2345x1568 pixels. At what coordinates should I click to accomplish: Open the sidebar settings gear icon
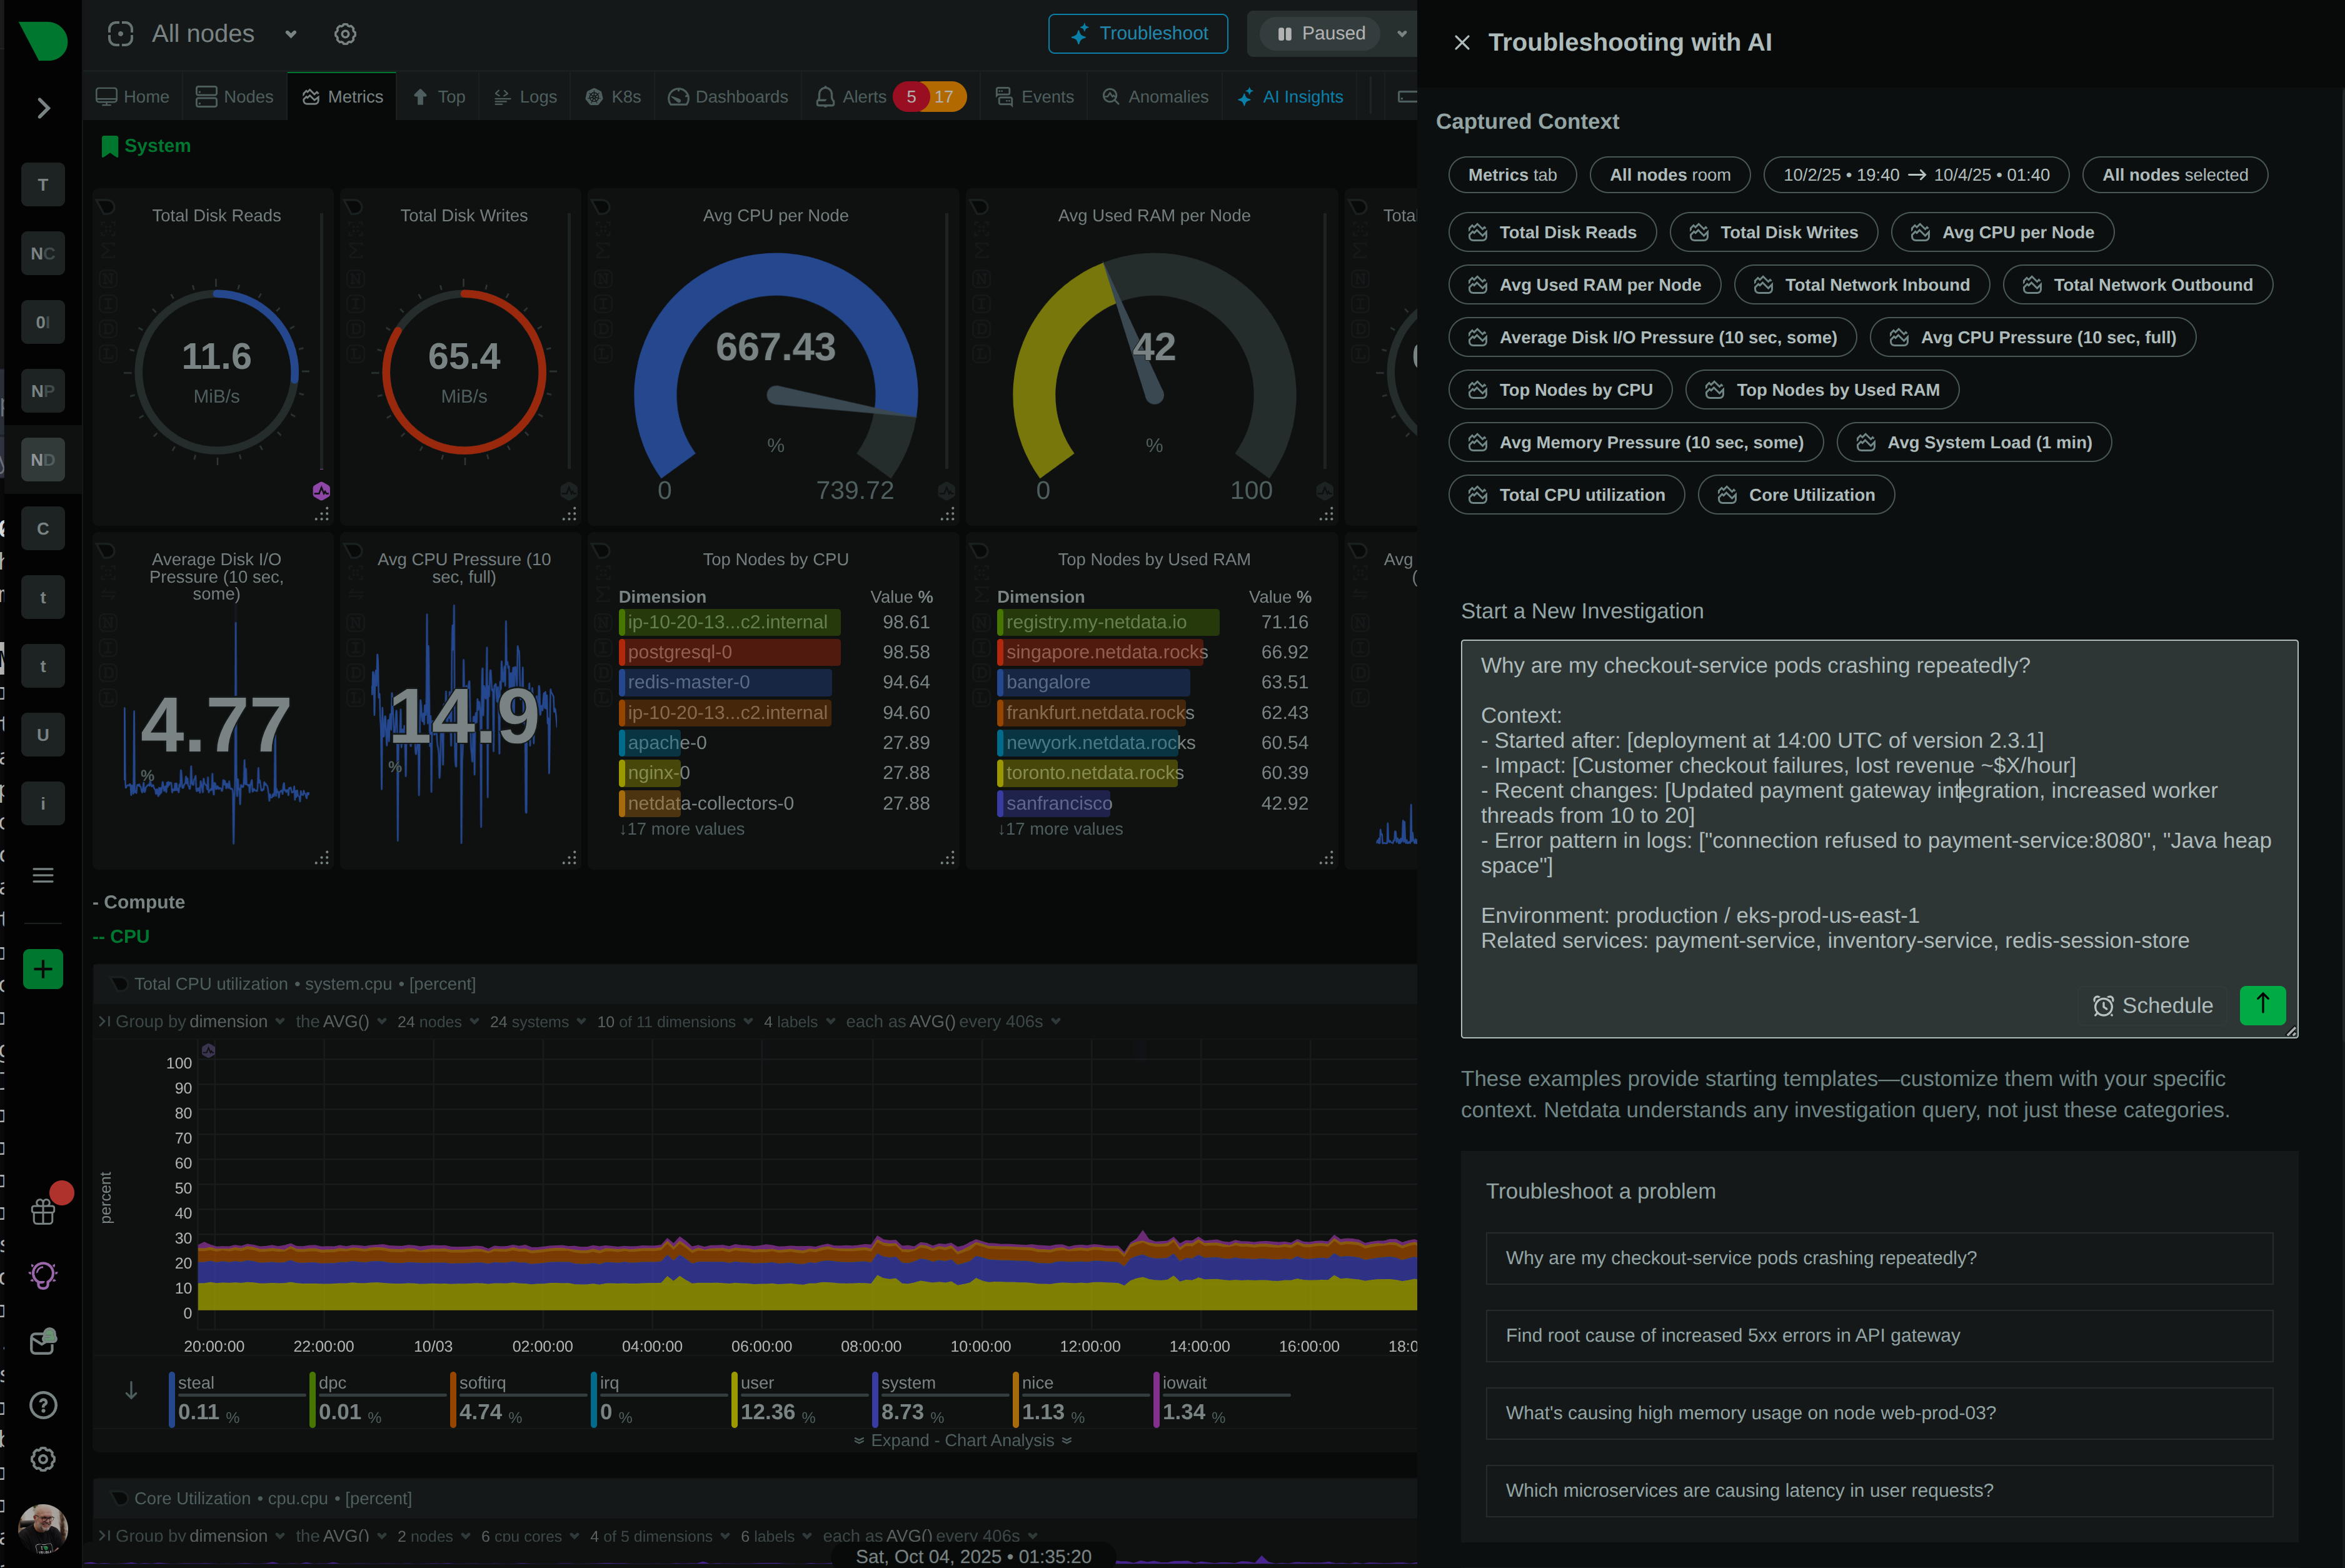click(43, 1459)
